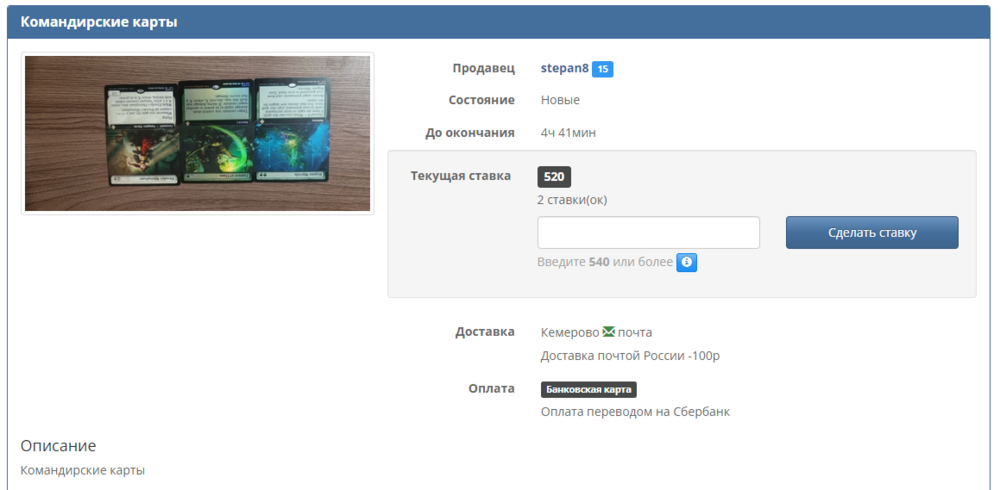Click the Описание section heading

pyautogui.click(x=58, y=446)
